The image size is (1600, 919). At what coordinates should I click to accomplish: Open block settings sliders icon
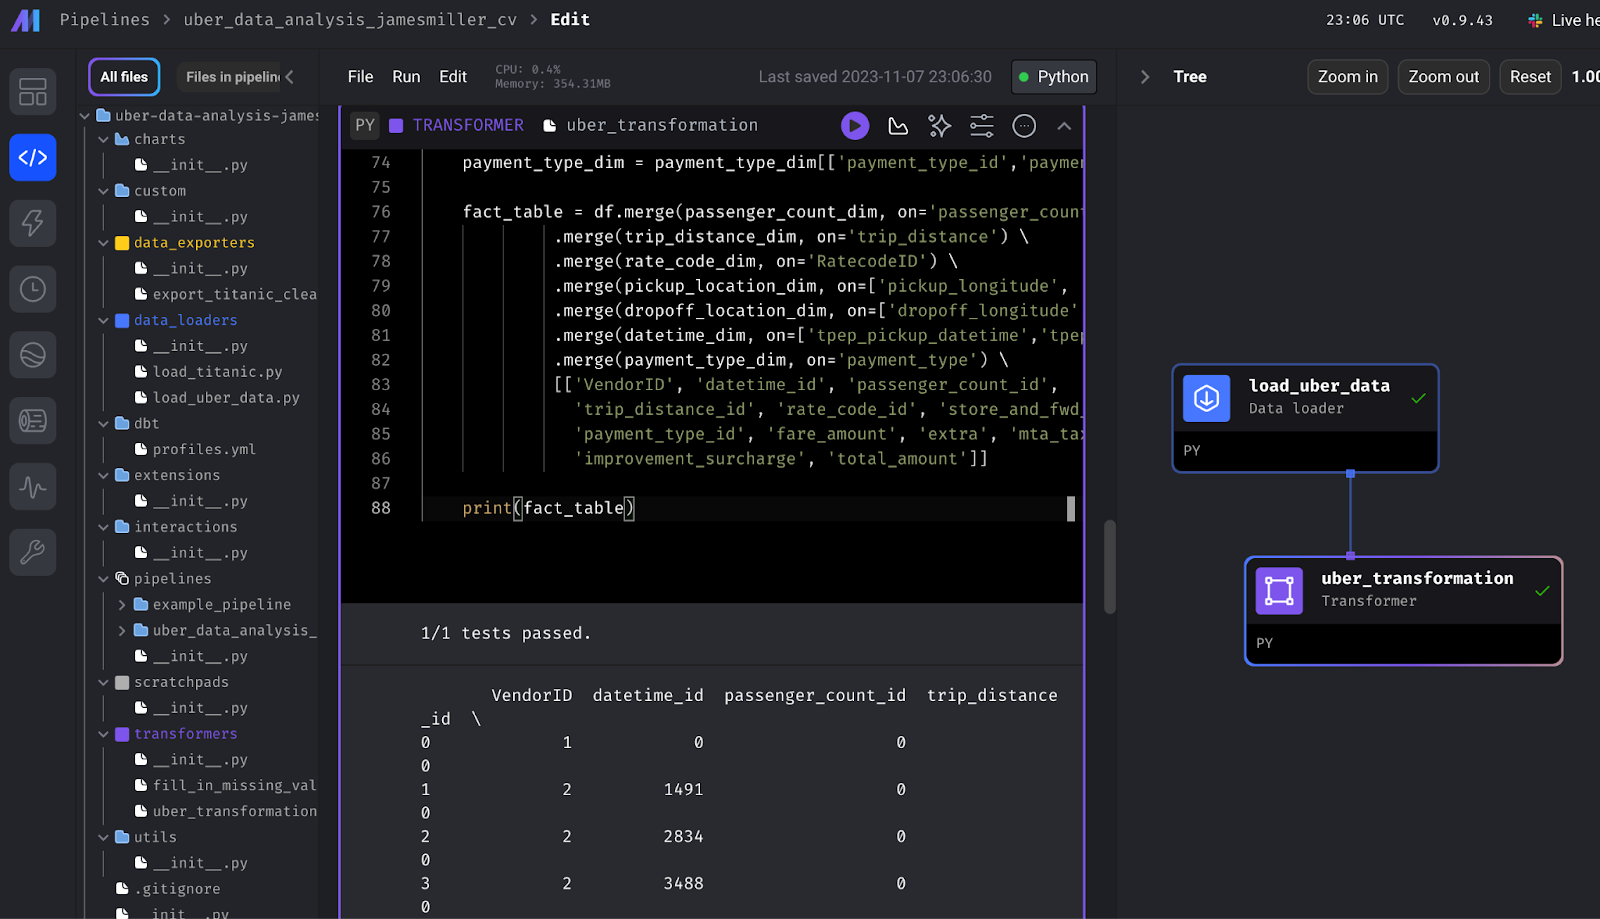coord(981,126)
